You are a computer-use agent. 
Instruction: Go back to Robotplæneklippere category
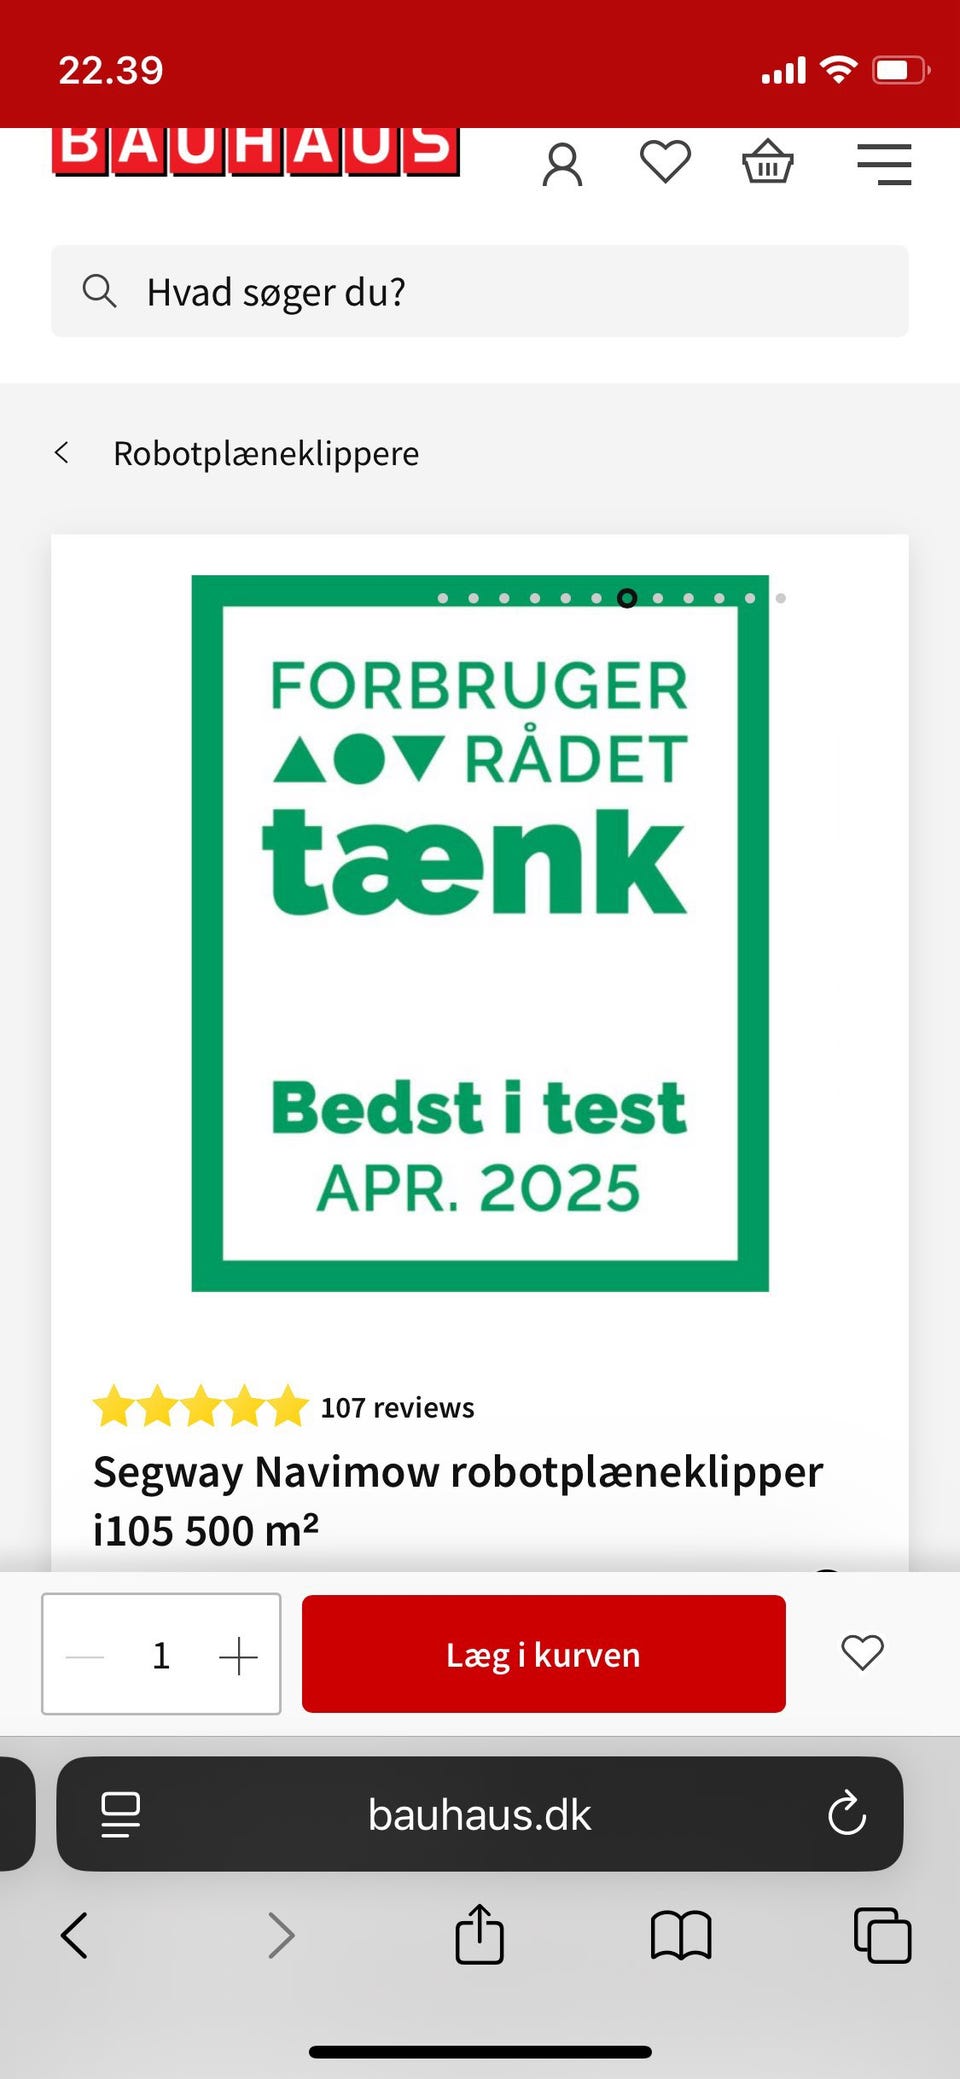236,453
